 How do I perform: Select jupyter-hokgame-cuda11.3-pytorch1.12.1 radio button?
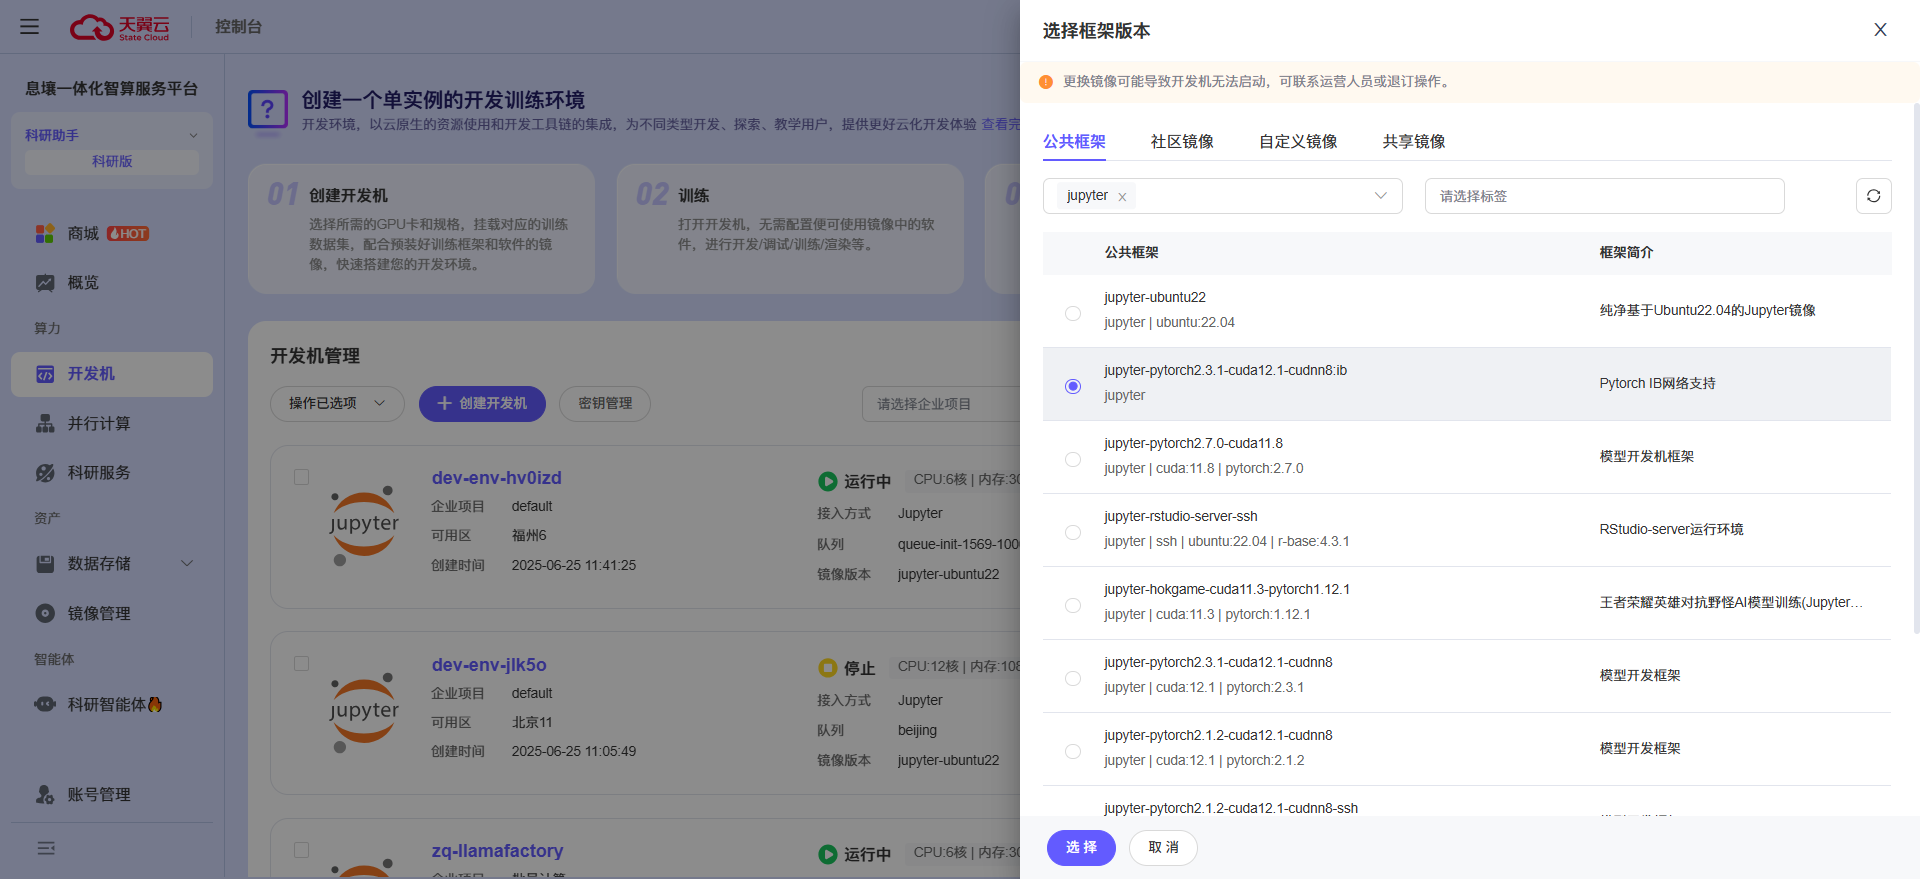pos(1073,605)
